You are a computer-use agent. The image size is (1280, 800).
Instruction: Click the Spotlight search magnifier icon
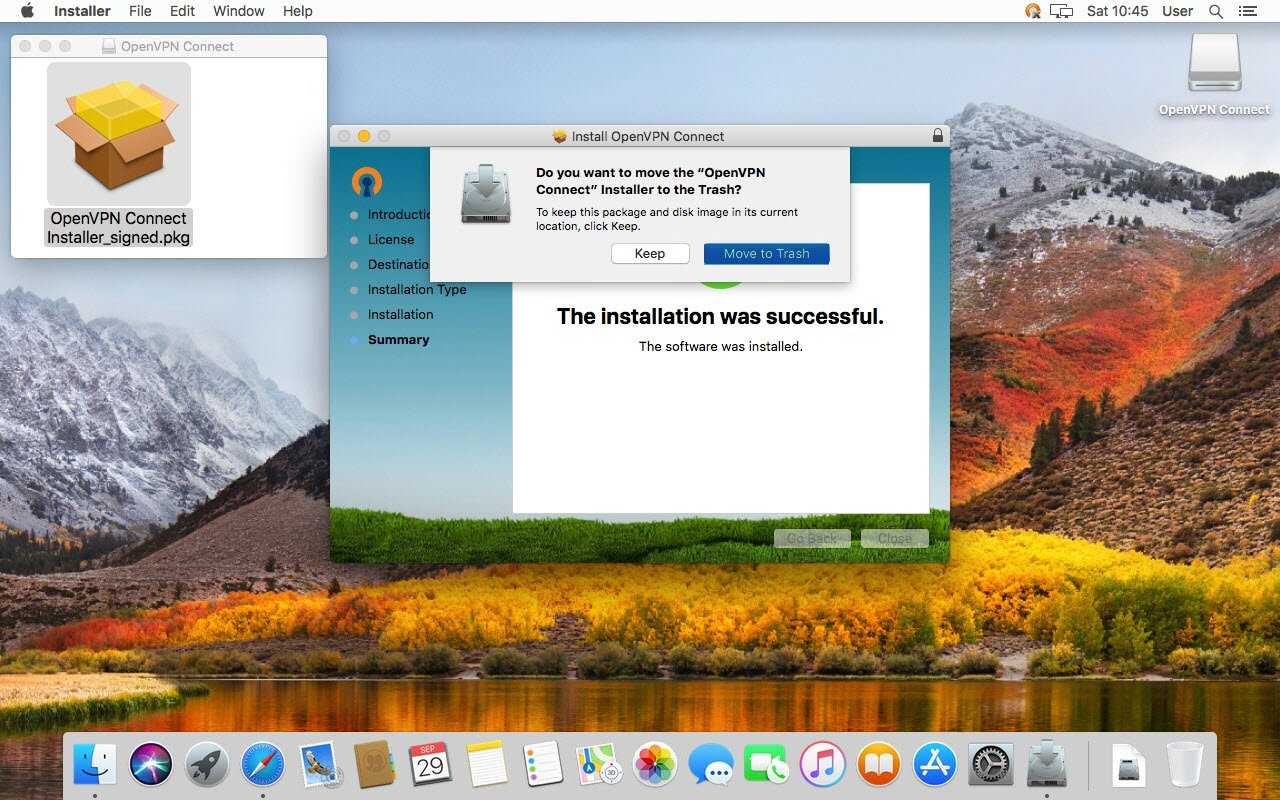pos(1216,11)
